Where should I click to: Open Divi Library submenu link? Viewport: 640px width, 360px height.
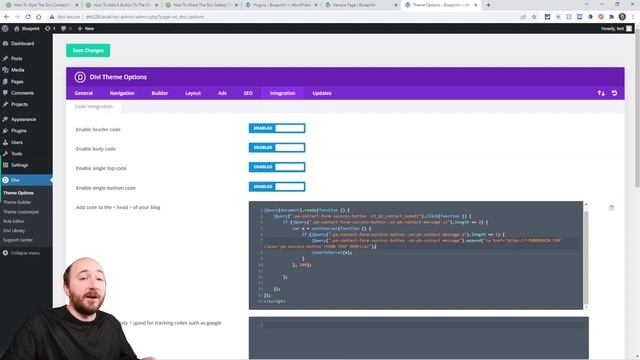[14, 231]
